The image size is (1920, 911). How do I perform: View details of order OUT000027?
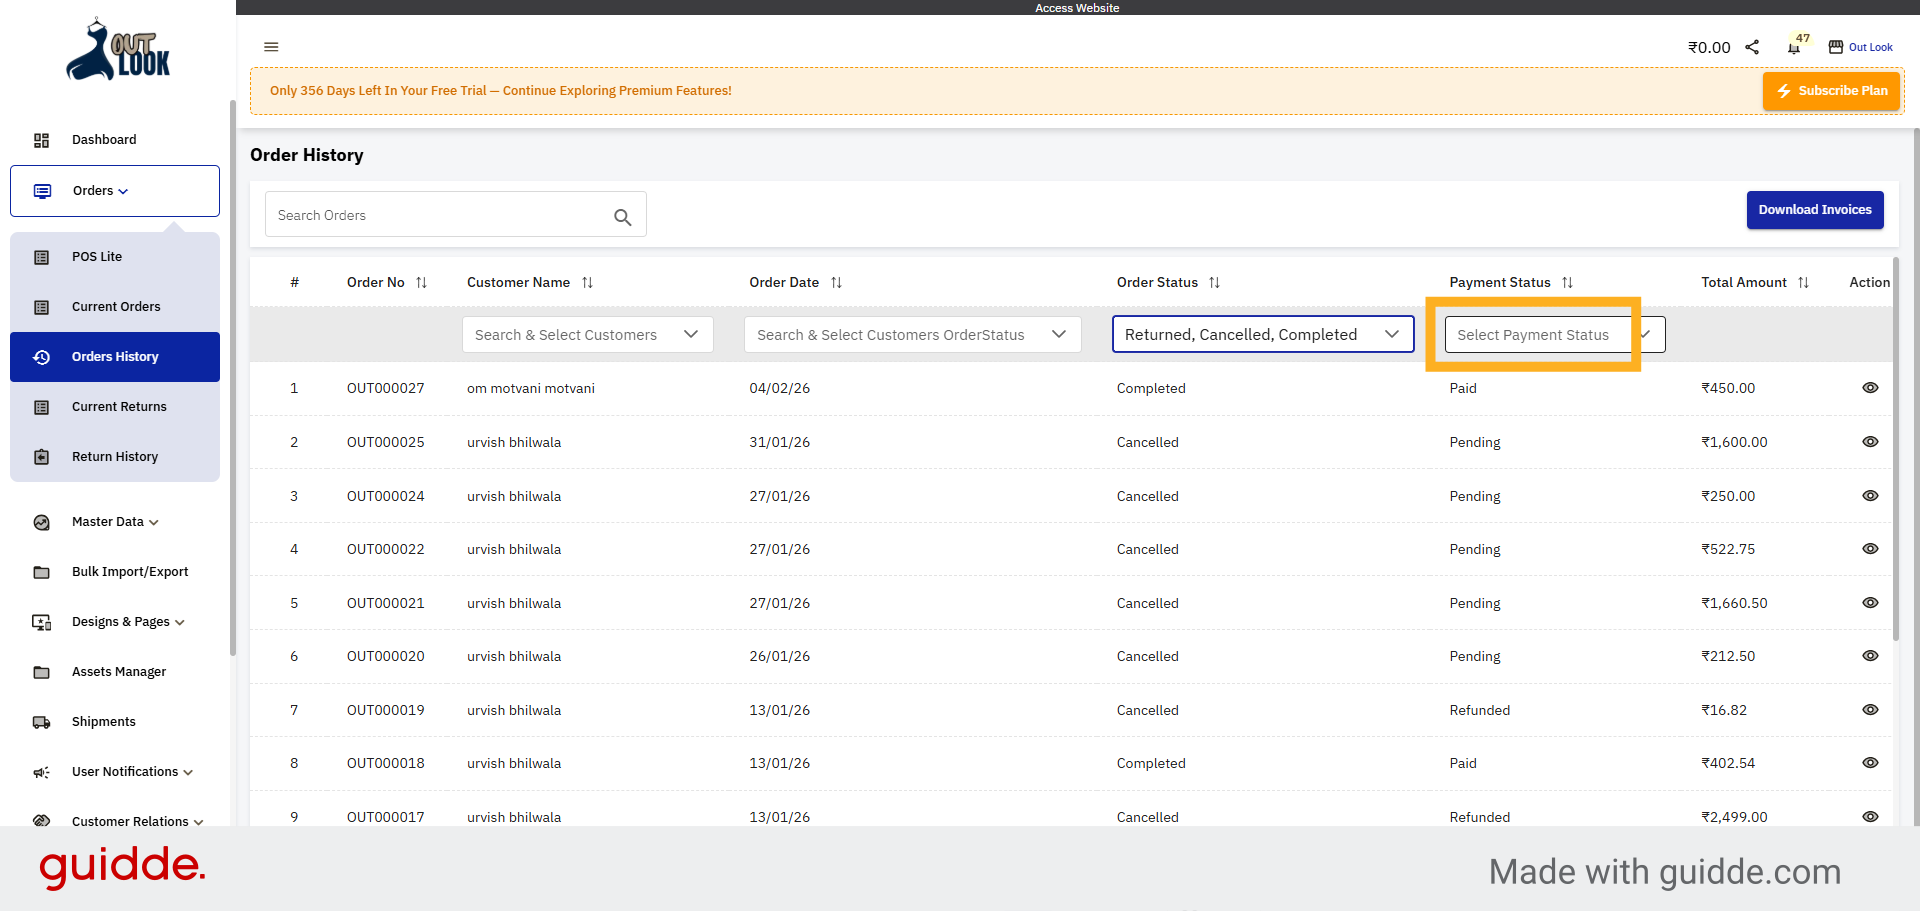[x=1870, y=388]
